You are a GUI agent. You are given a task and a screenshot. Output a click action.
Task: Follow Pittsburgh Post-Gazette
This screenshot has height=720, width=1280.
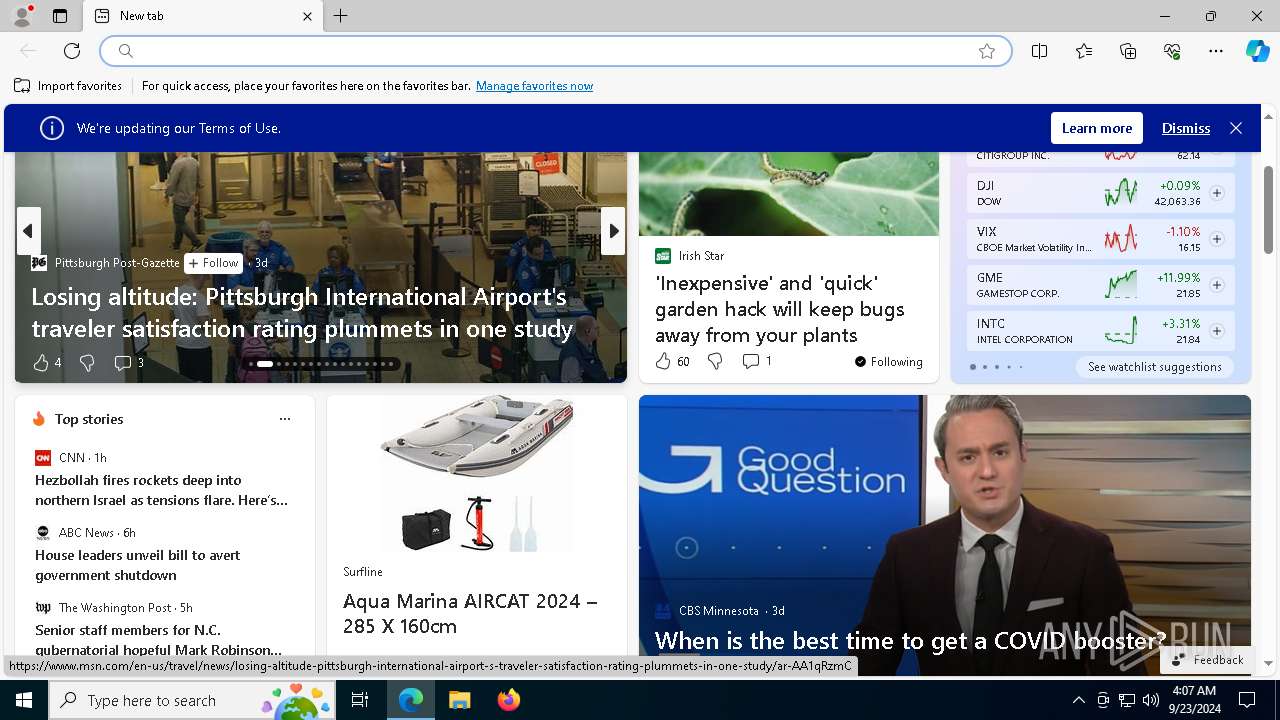(x=214, y=263)
